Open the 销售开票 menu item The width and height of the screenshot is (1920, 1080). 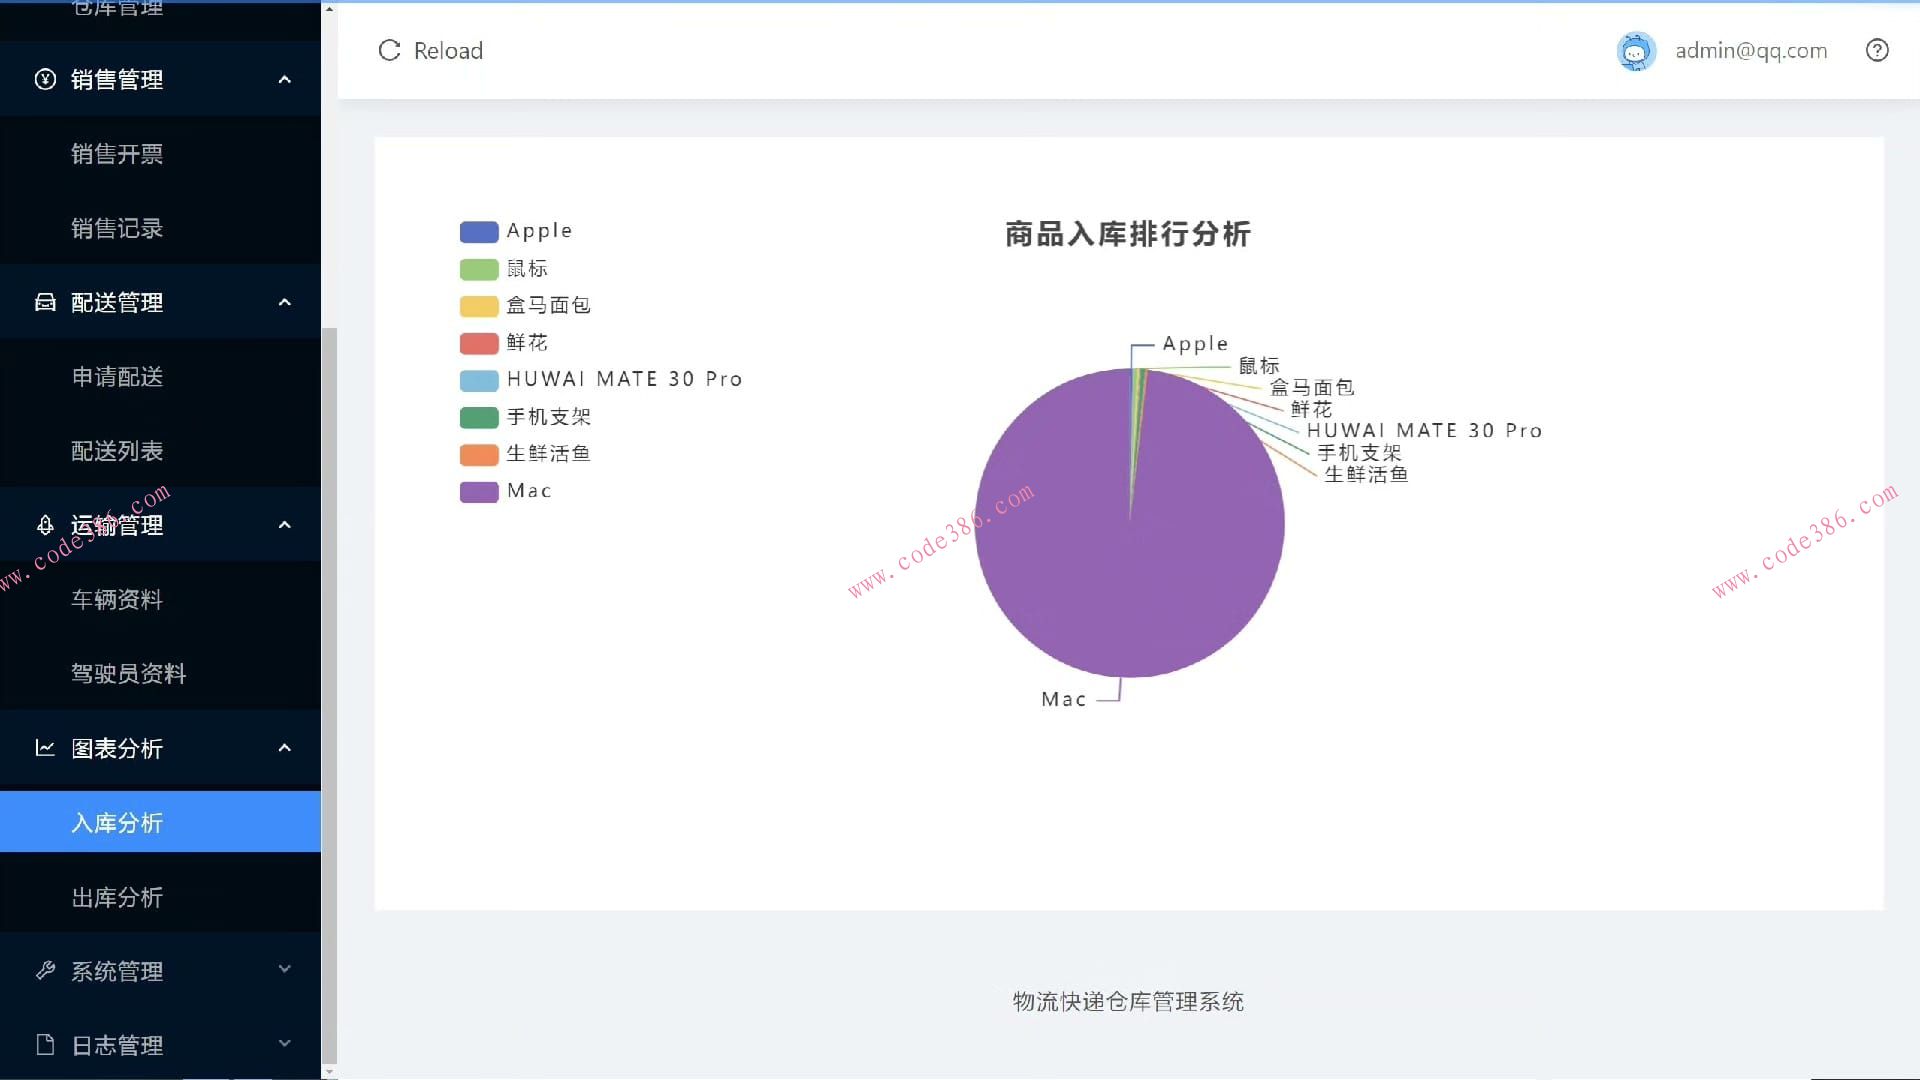click(x=117, y=155)
